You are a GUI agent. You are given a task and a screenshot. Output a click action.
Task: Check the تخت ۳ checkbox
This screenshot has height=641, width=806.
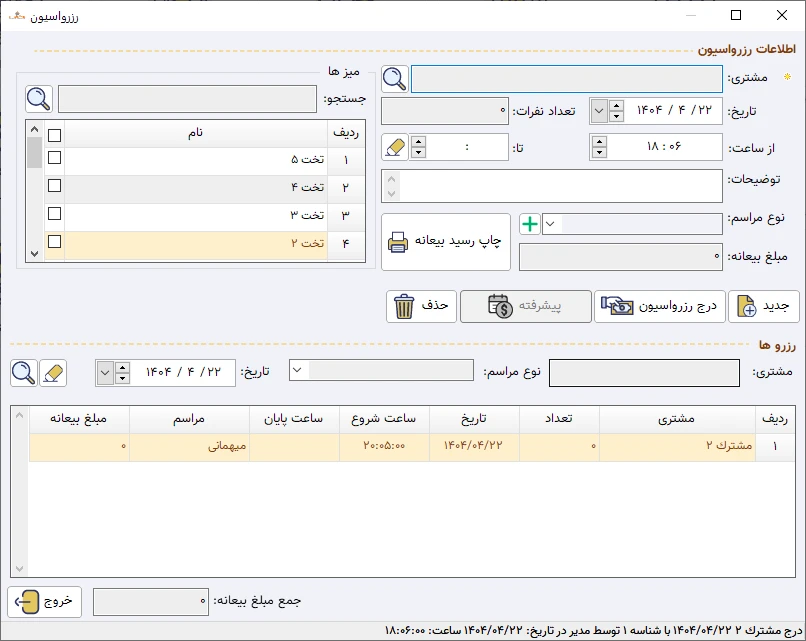(x=54, y=213)
